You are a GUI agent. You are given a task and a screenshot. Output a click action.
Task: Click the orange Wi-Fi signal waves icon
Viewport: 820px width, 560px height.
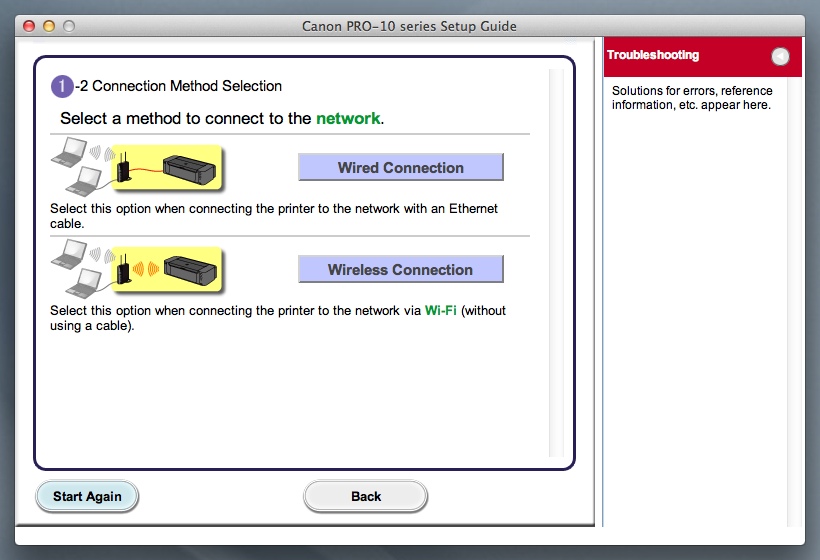coord(146,270)
